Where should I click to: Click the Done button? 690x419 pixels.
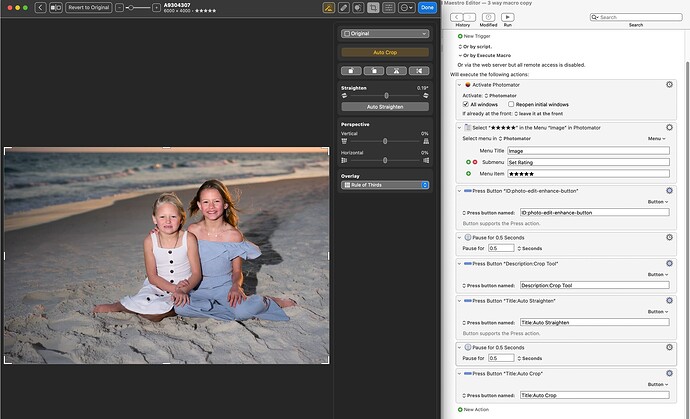pos(427,7)
